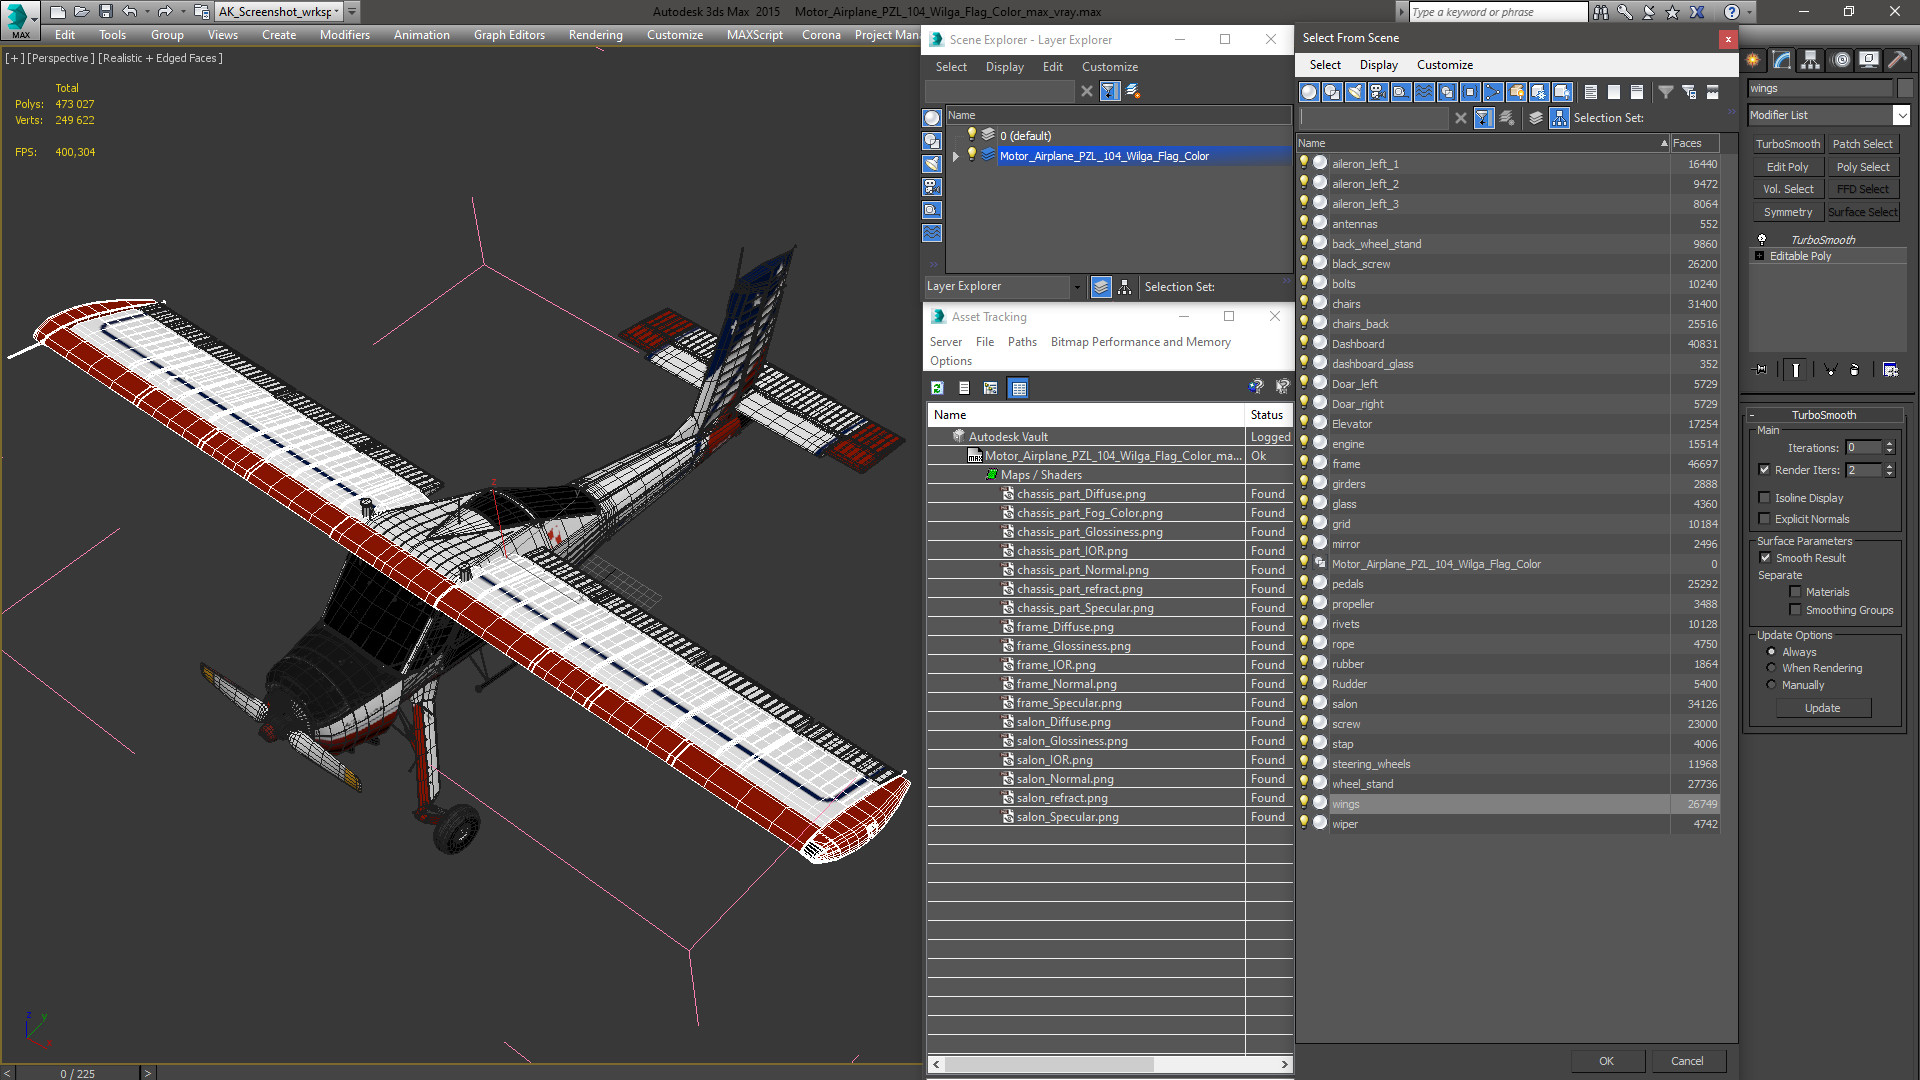Open Layer Explorer dropdown in footer

(x=1077, y=287)
